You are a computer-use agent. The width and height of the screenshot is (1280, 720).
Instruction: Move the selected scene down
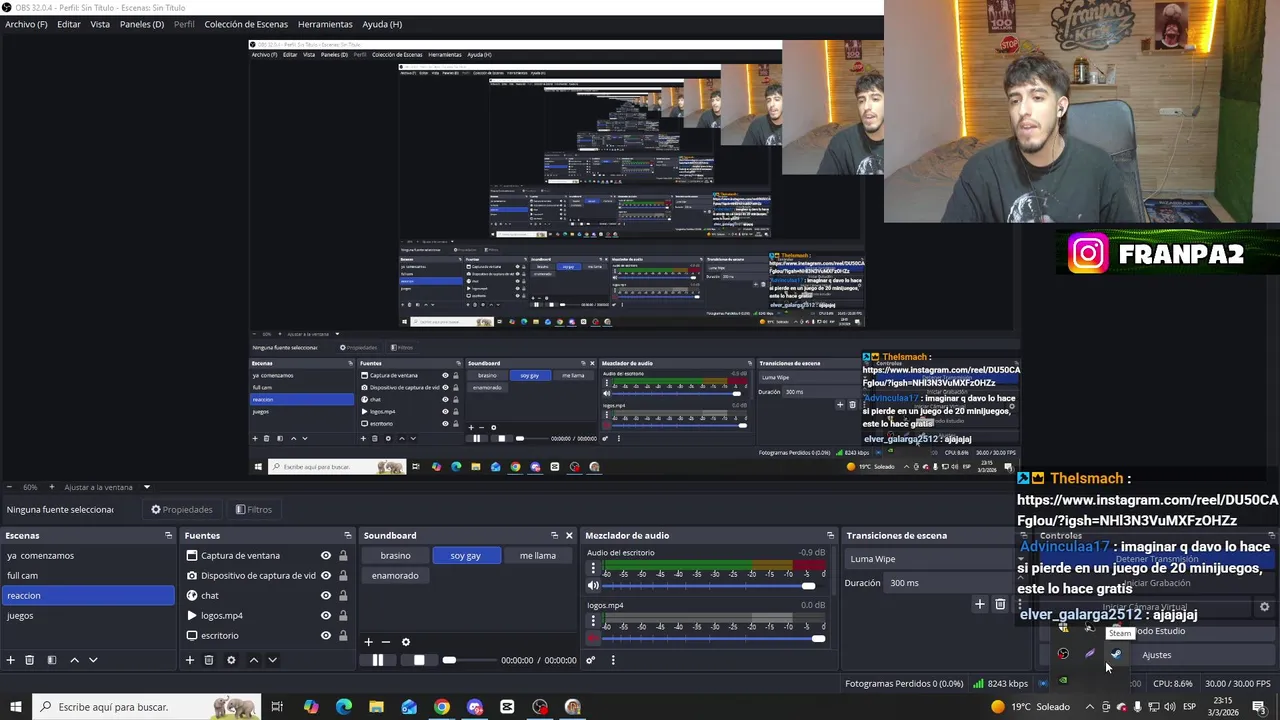pyautogui.click(x=93, y=660)
